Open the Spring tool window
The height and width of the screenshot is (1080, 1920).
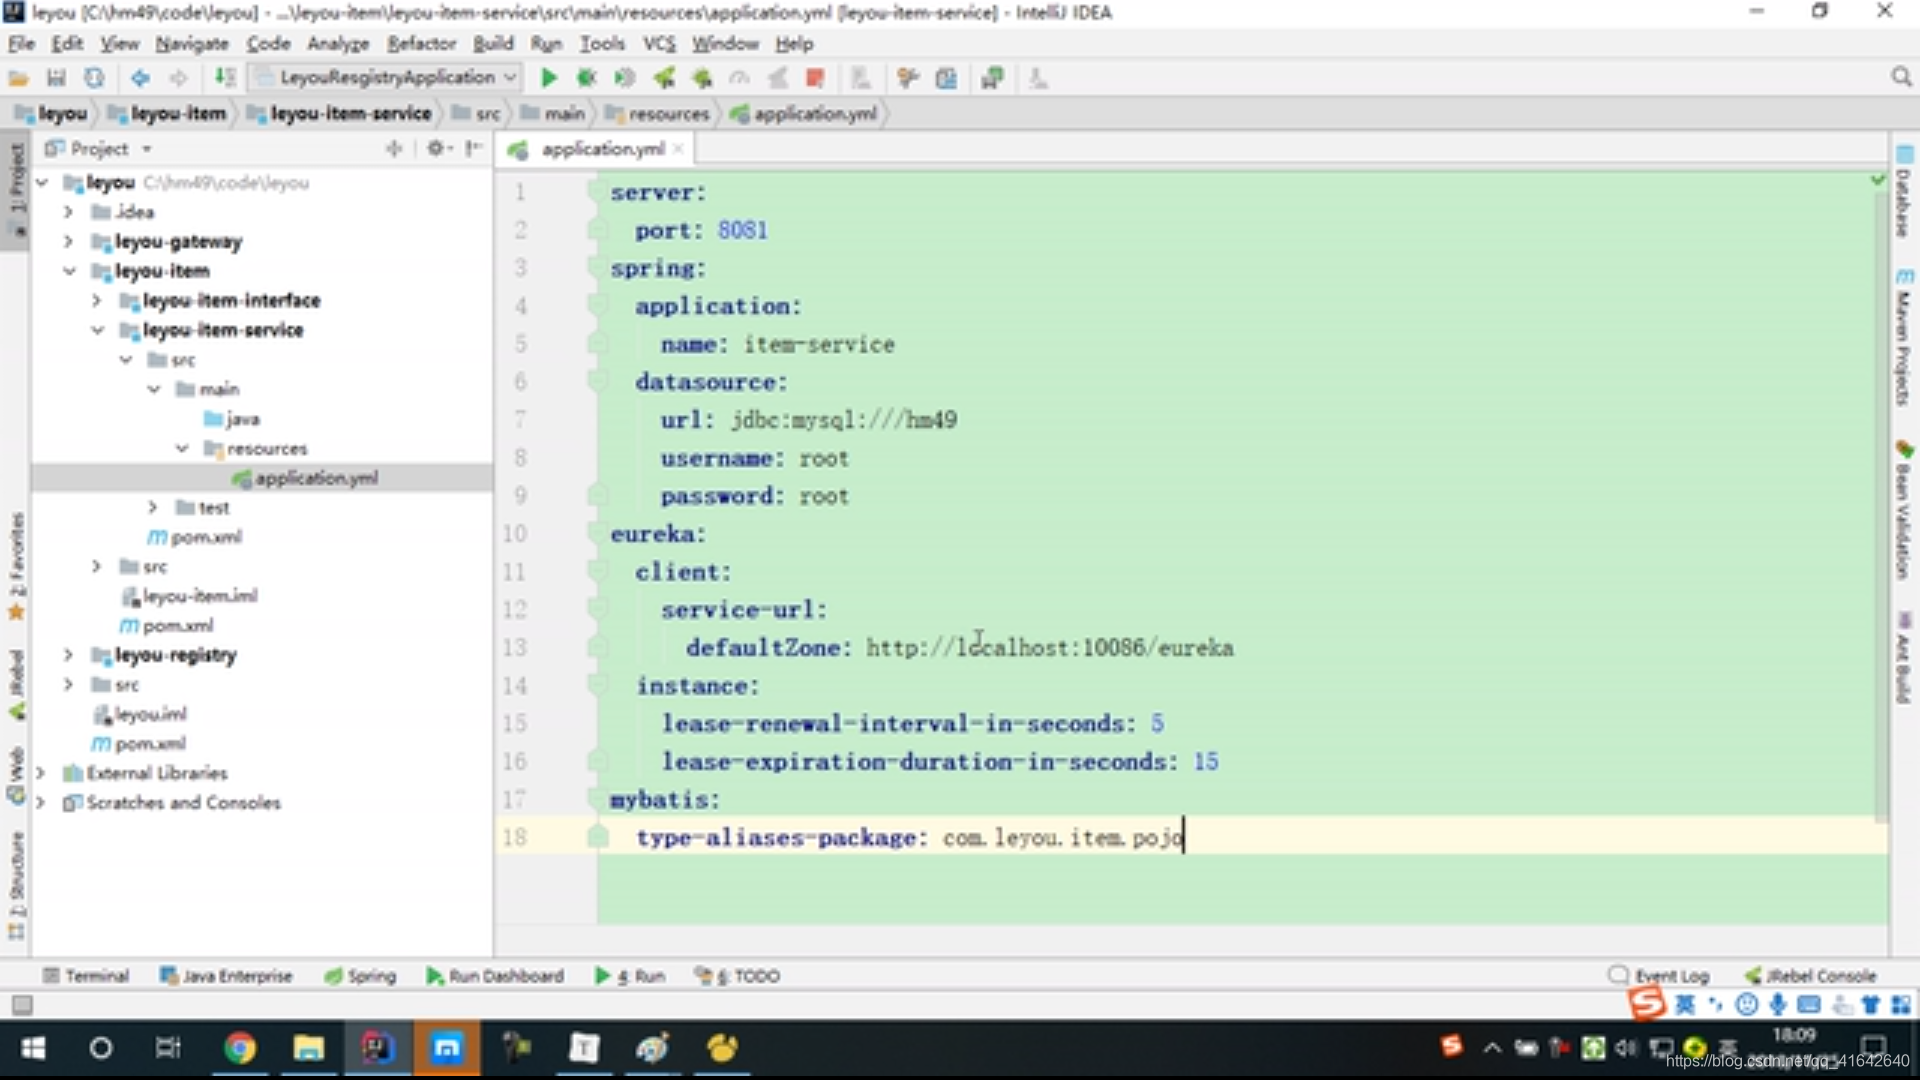361,976
